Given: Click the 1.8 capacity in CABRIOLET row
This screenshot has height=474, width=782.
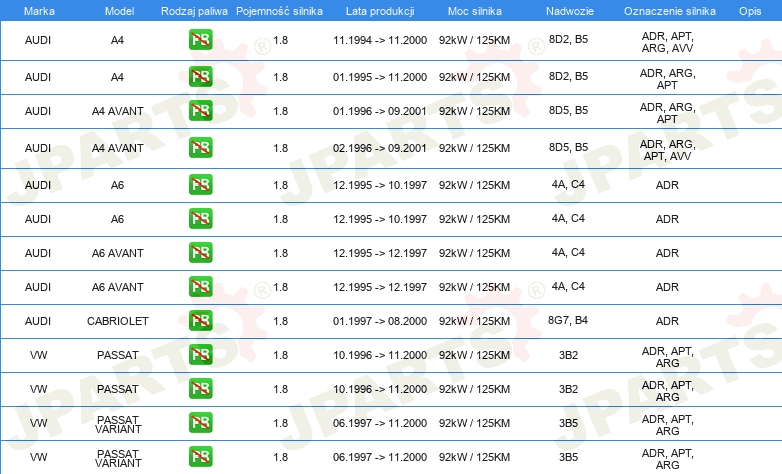Looking at the screenshot, I should coord(281,321).
